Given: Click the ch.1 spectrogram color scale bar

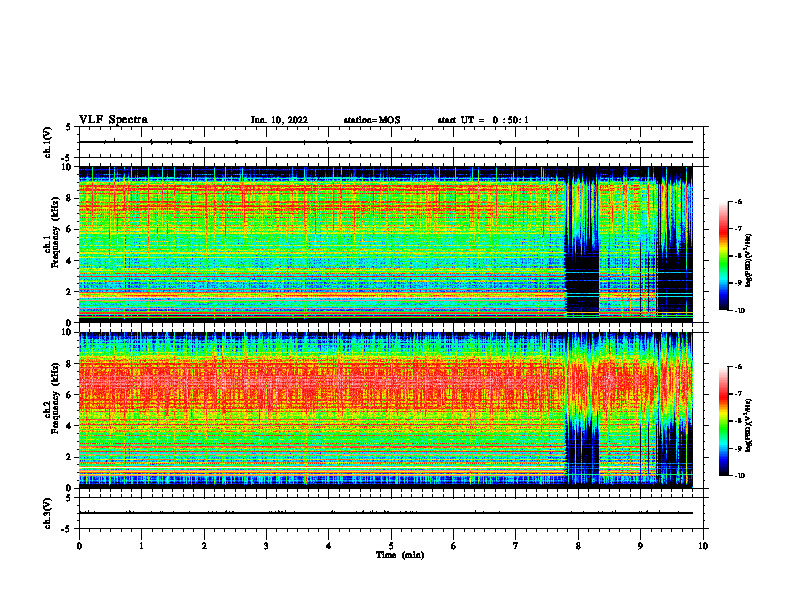Looking at the screenshot, I should click(723, 256).
